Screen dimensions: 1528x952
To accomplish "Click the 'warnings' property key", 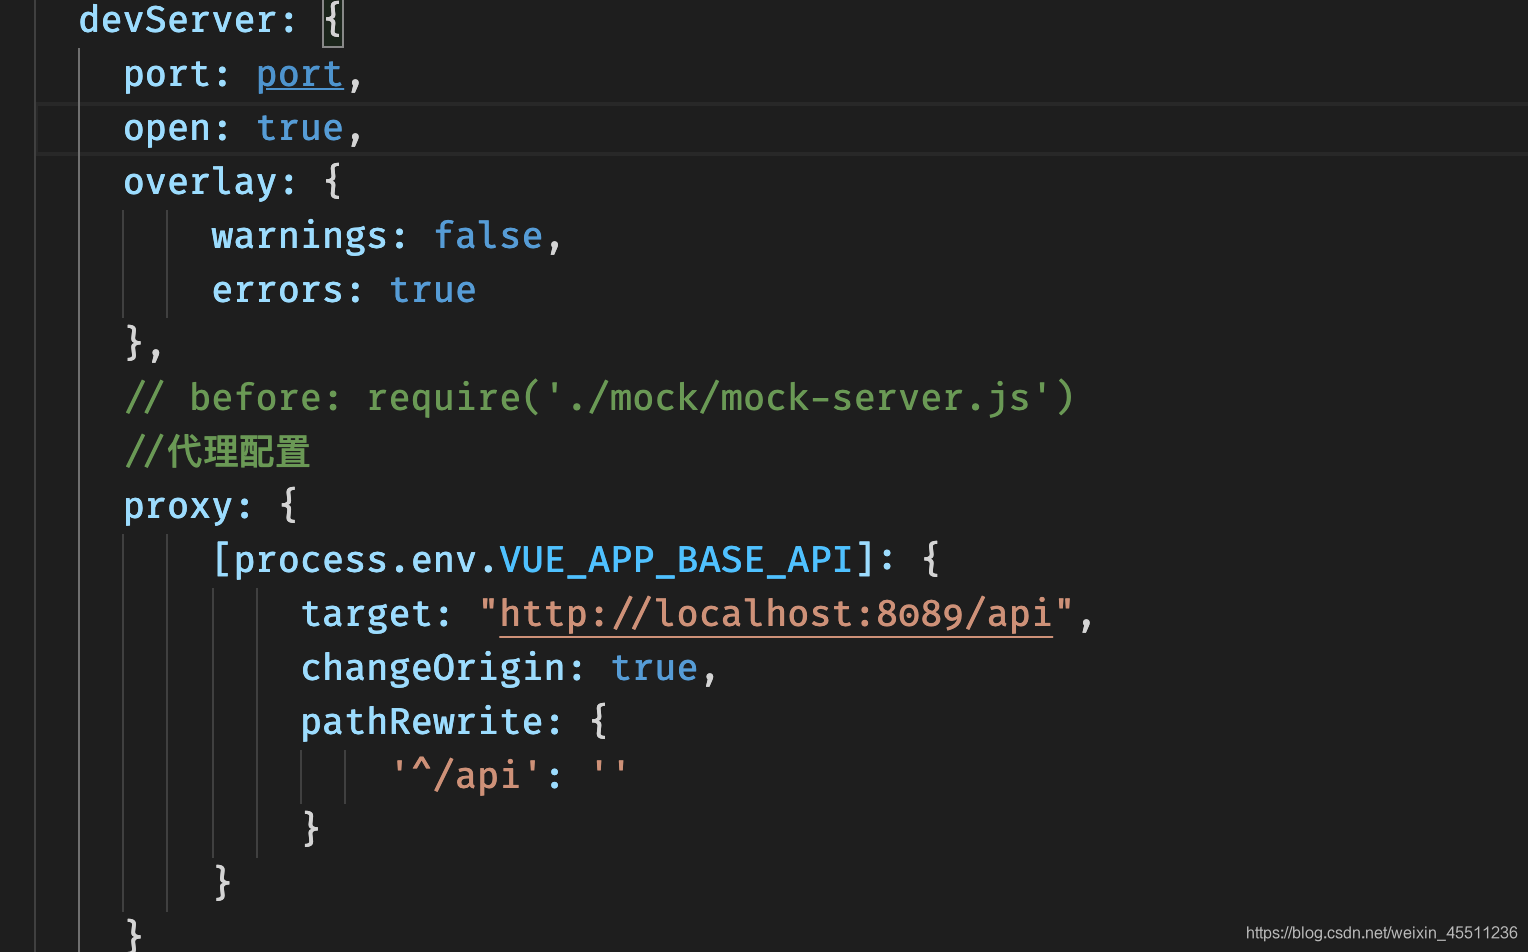I will (299, 236).
